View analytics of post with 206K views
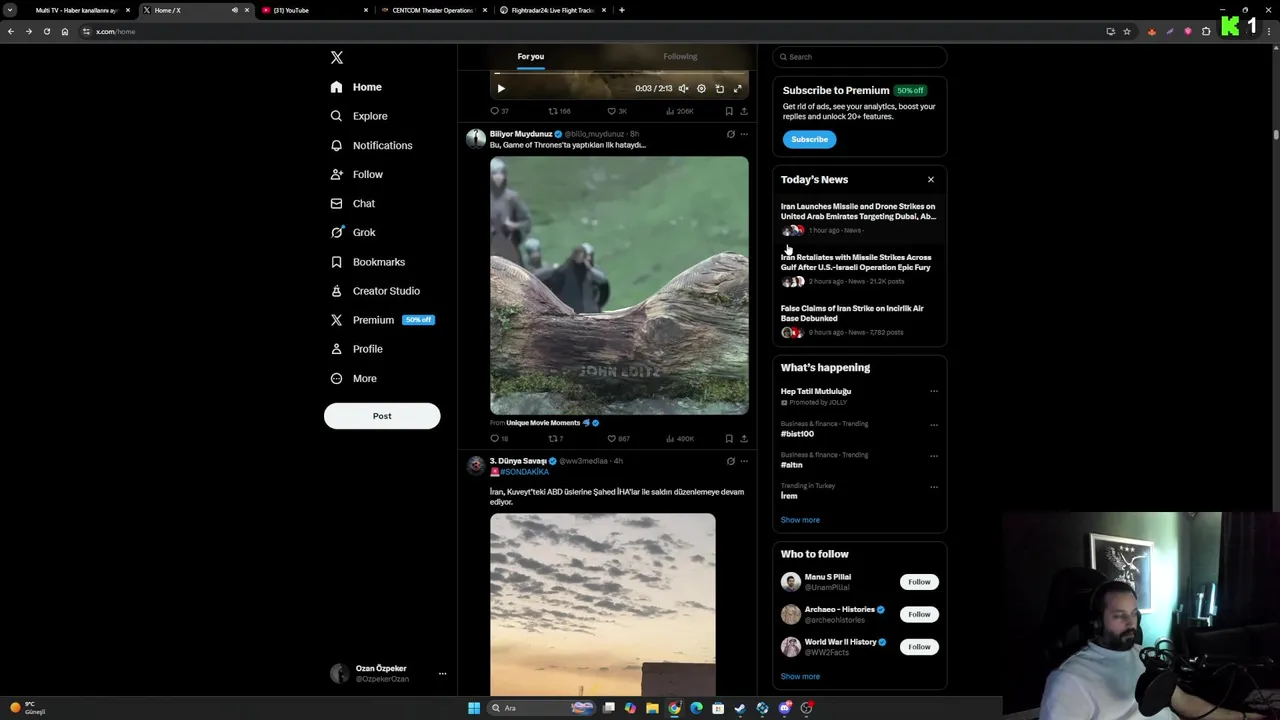This screenshot has height=720, width=1280. tap(680, 111)
